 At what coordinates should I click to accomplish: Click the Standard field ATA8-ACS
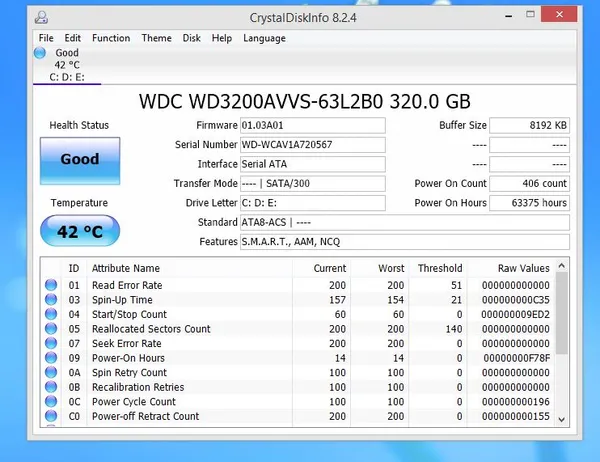click(x=405, y=222)
